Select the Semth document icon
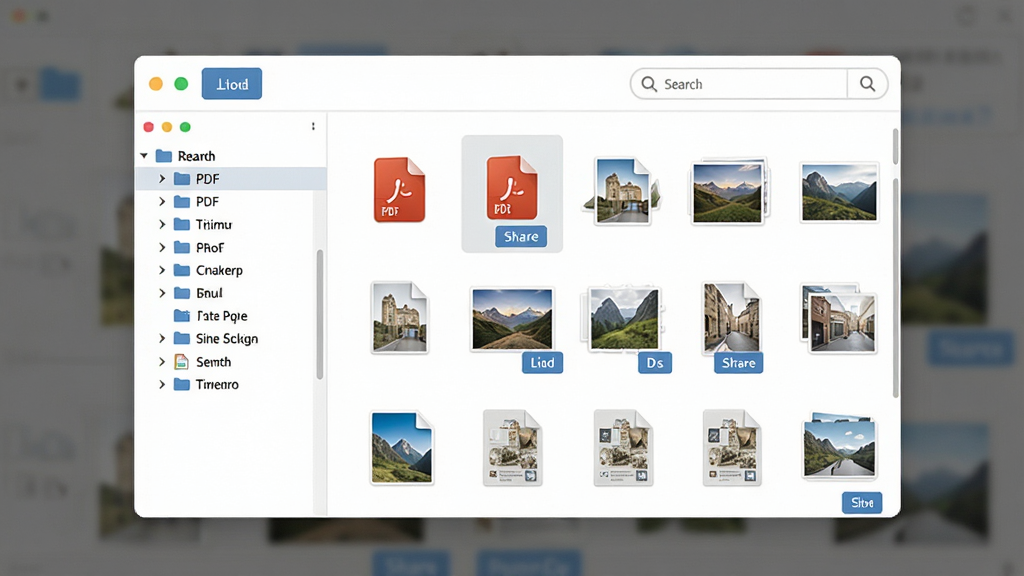The width and height of the screenshot is (1024, 576). [x=182, y=362]
